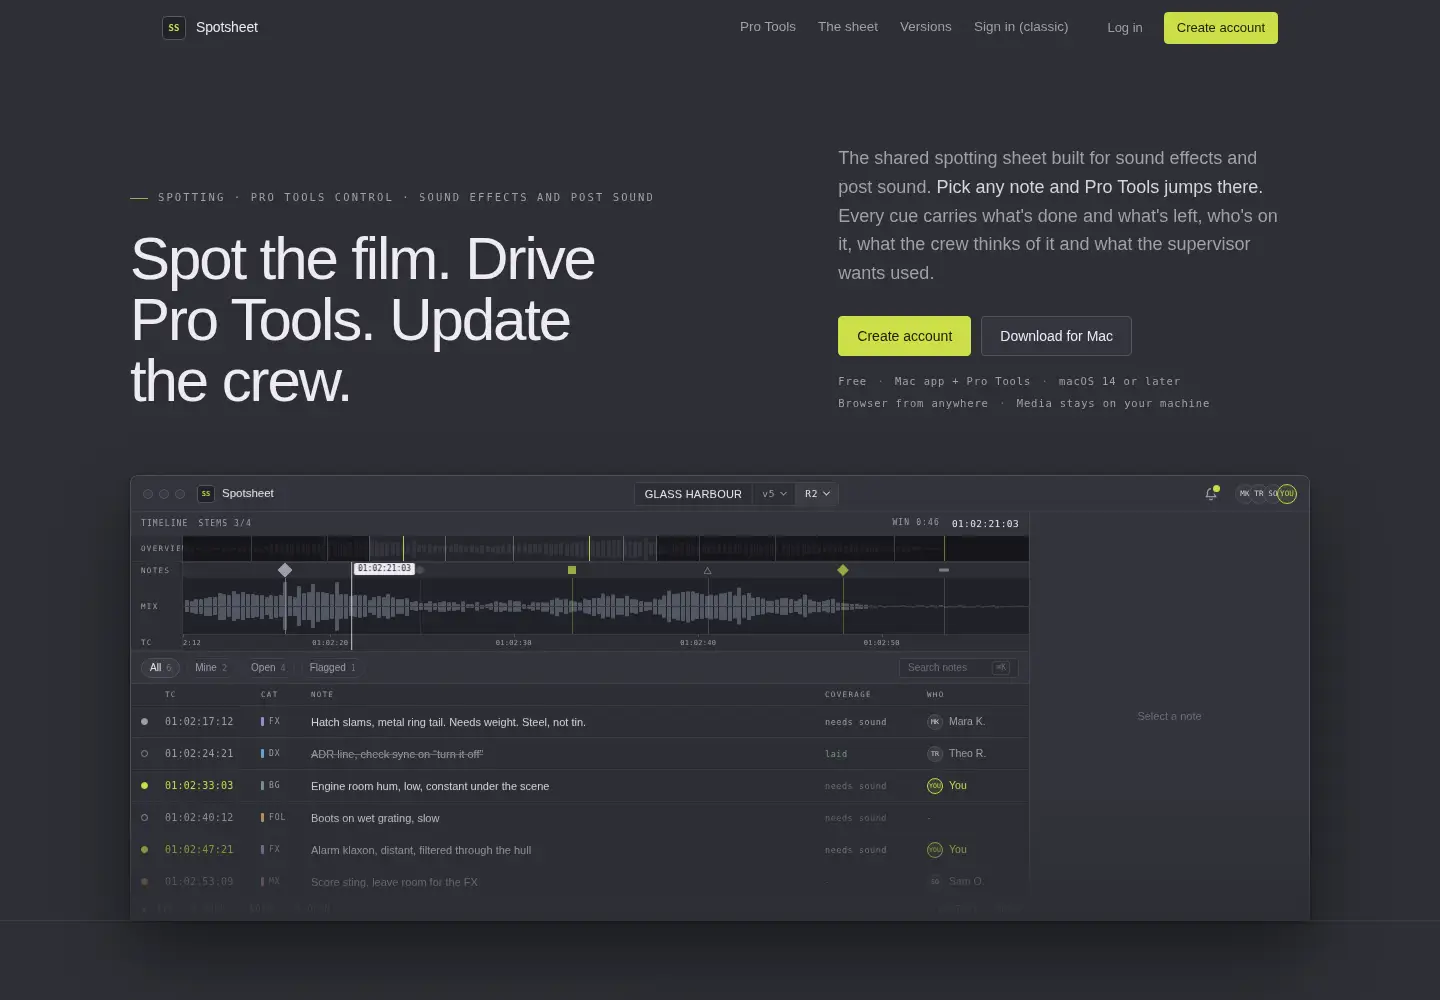Select the green diamond note marker on timeline
The image size is (1440, 1000).
pyautogui.click(x=843, y=570)
